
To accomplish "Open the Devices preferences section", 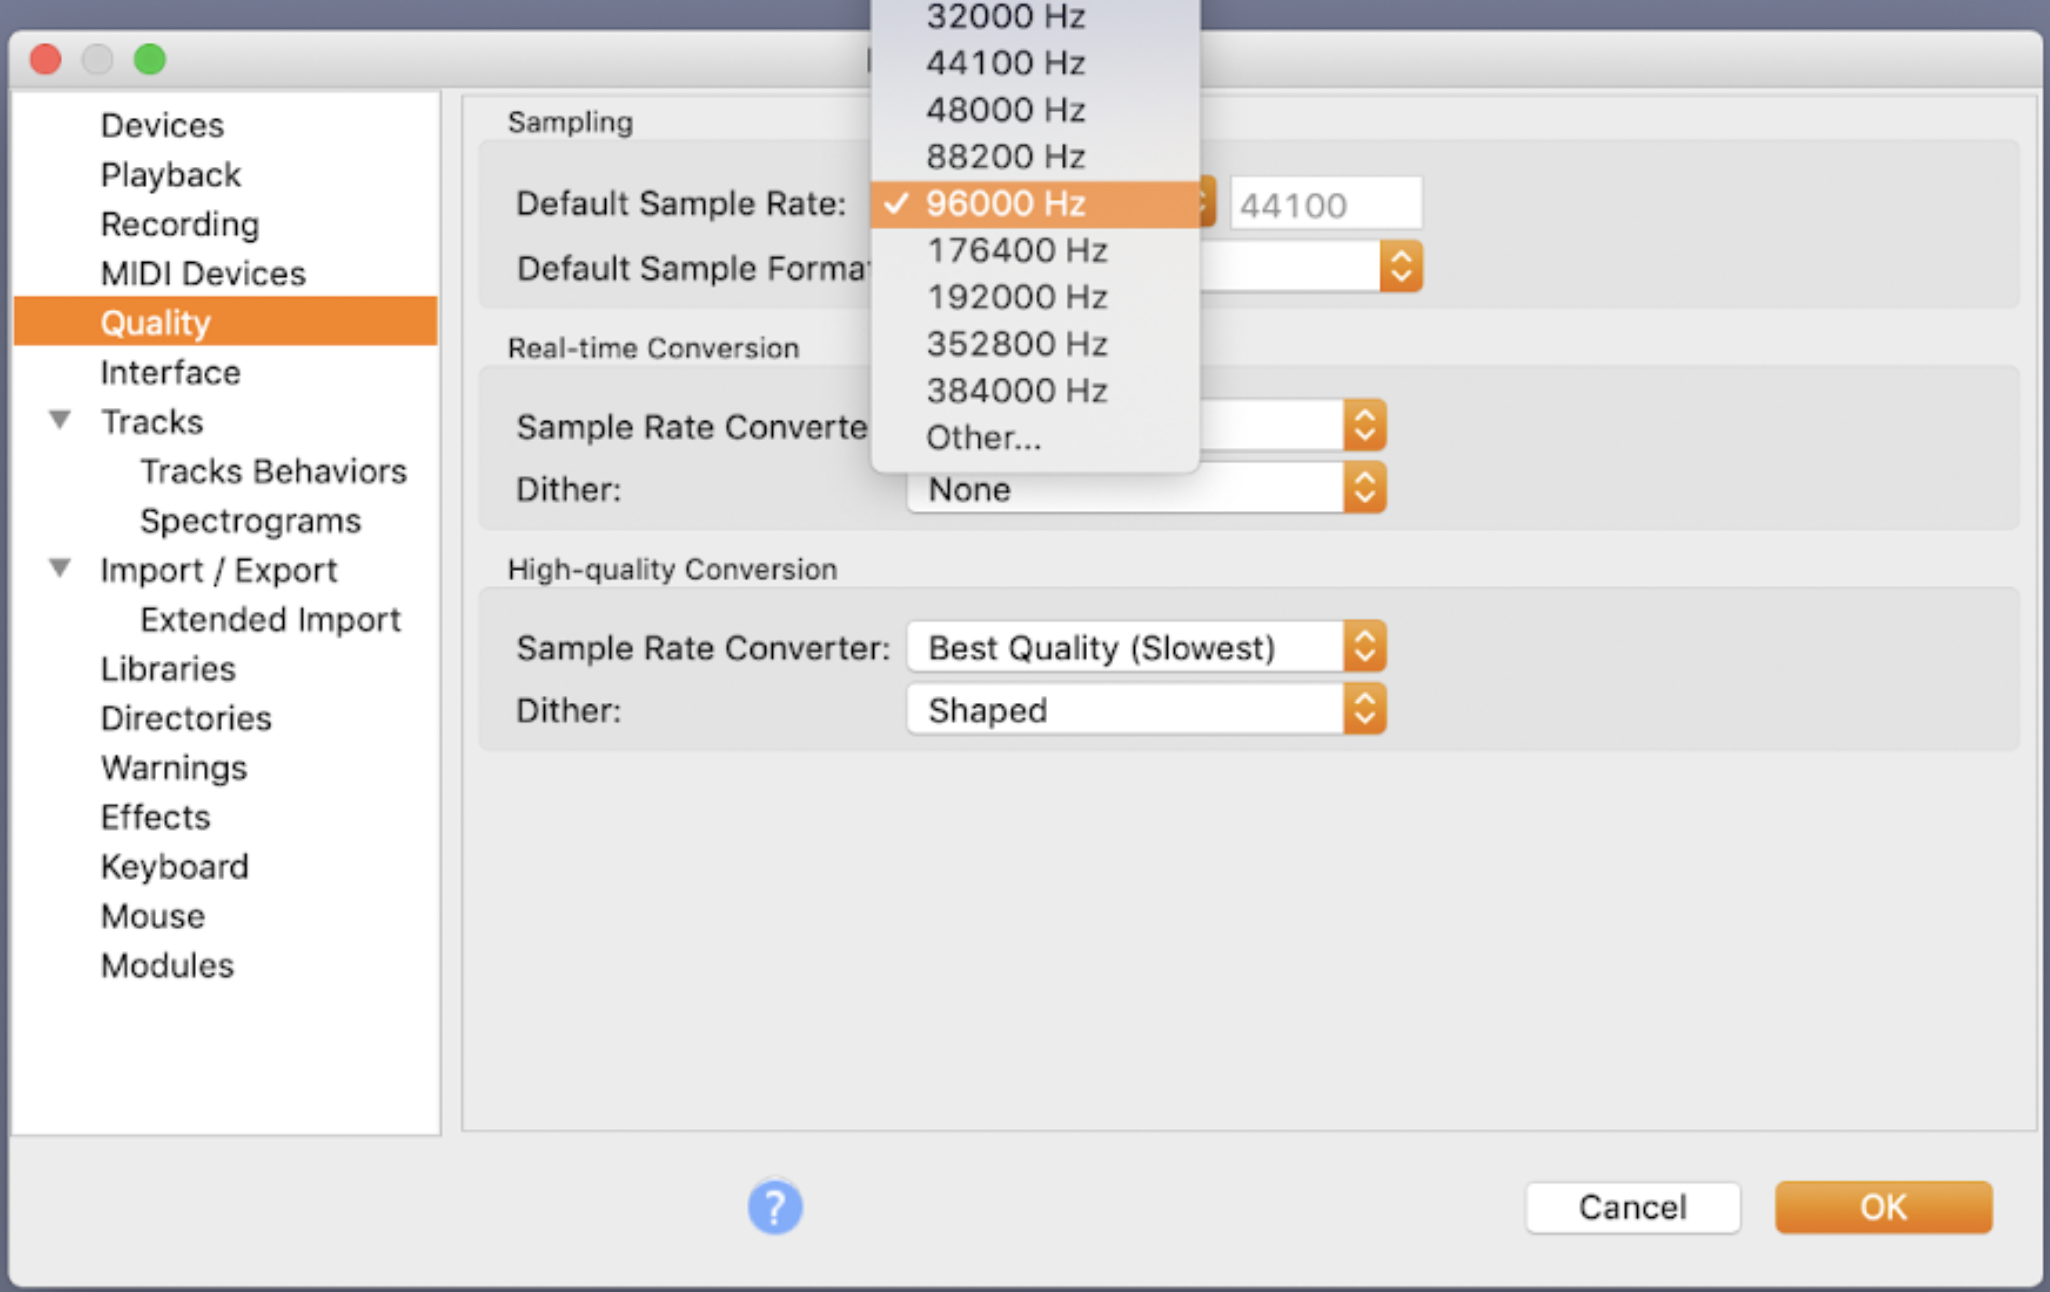I will coord(162,125).
